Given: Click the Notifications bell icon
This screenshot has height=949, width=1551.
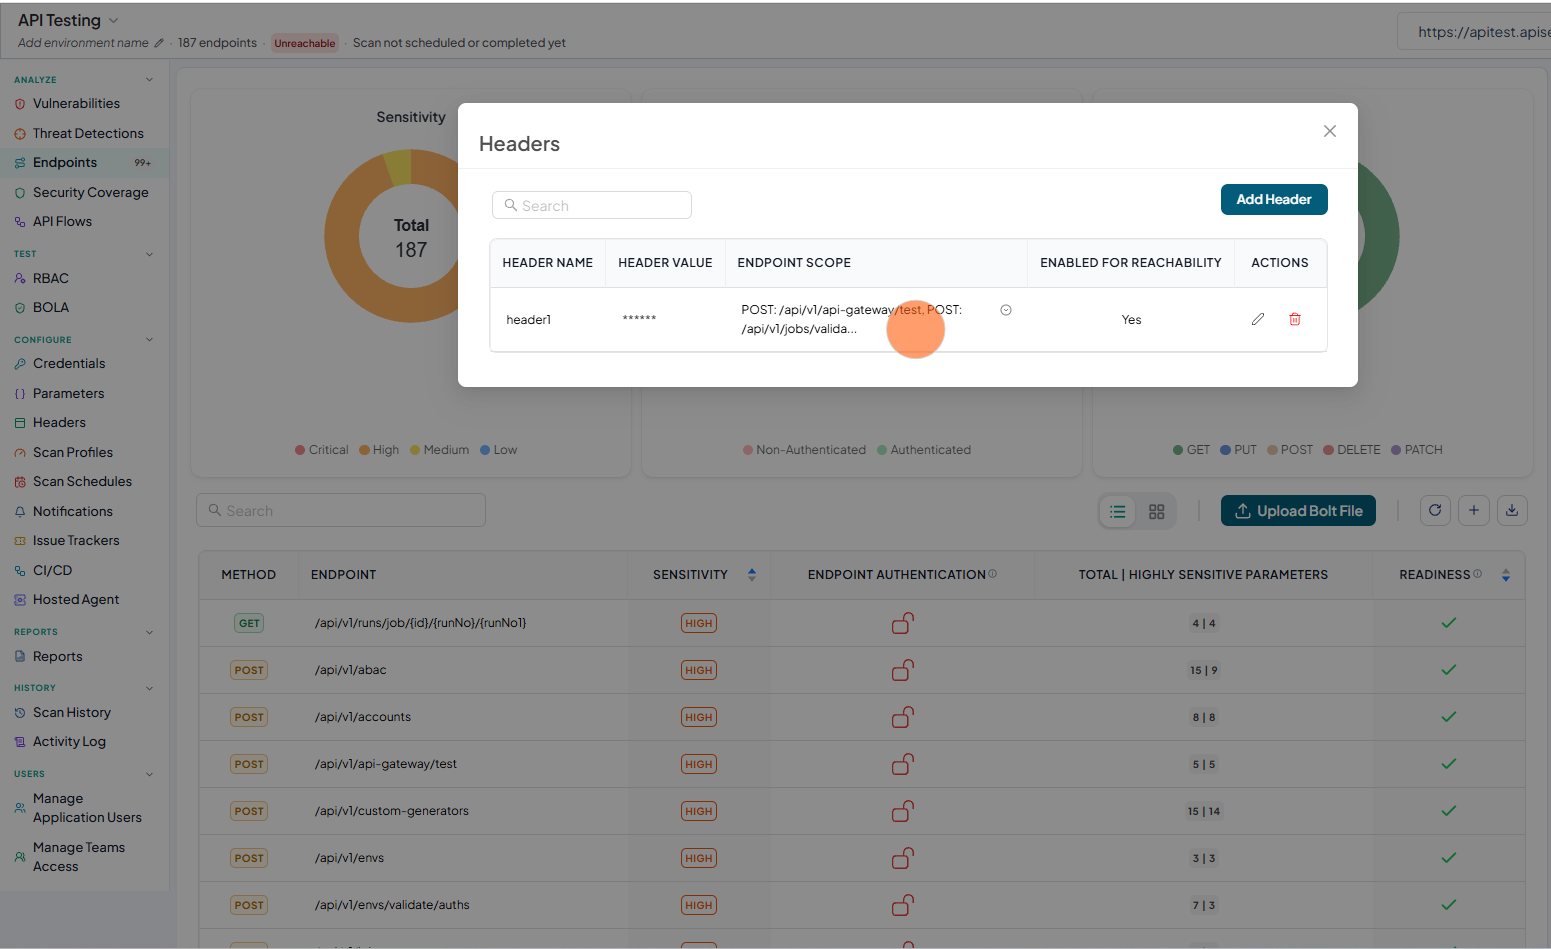Looking at the screenshot, I should tap(20, 512).
